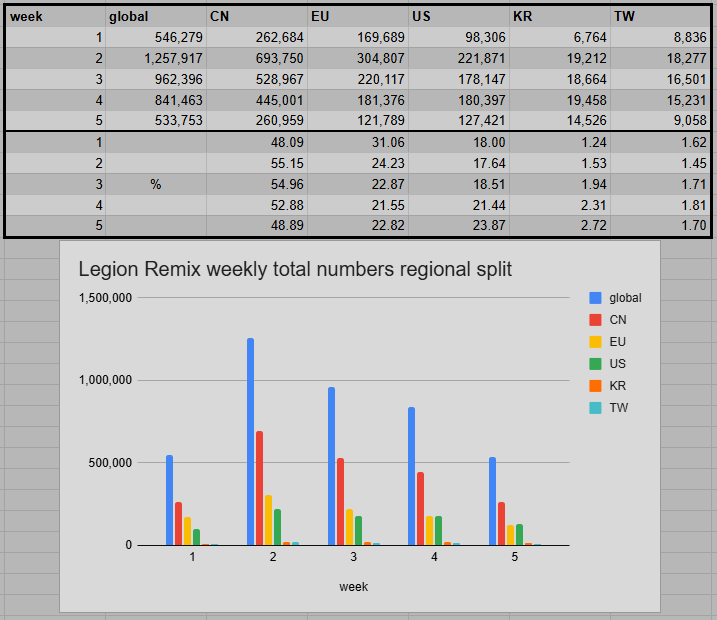
Task: Select the 'CN' column header cell
Action: 256,16
